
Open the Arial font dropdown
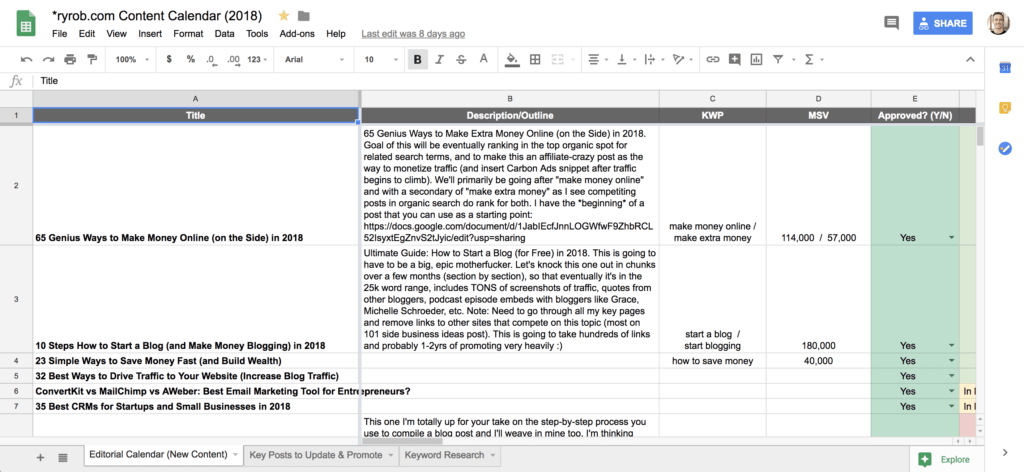point(314,59)
